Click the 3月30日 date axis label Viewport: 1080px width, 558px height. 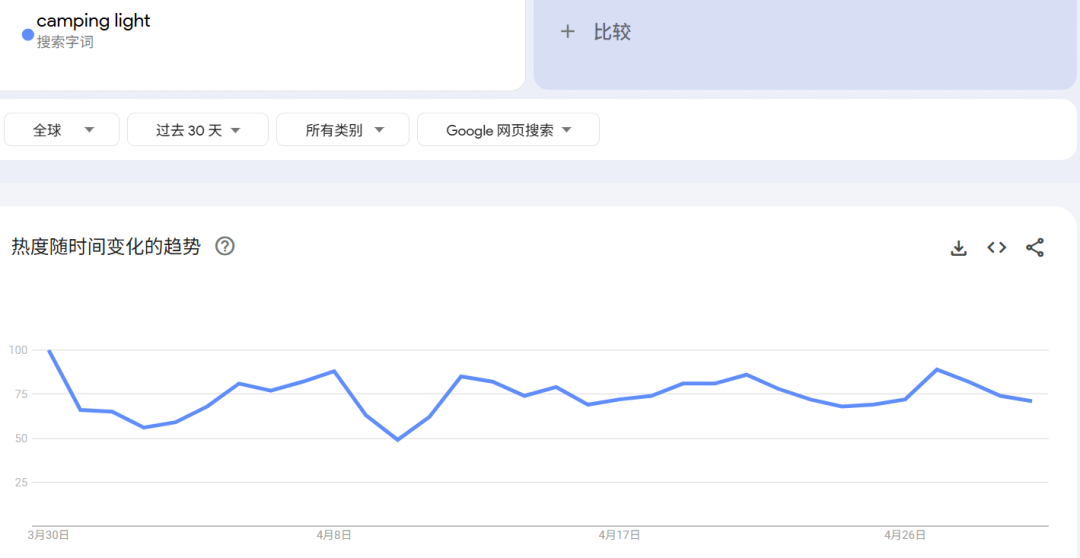pyautogui.click(x=49, y=535)
